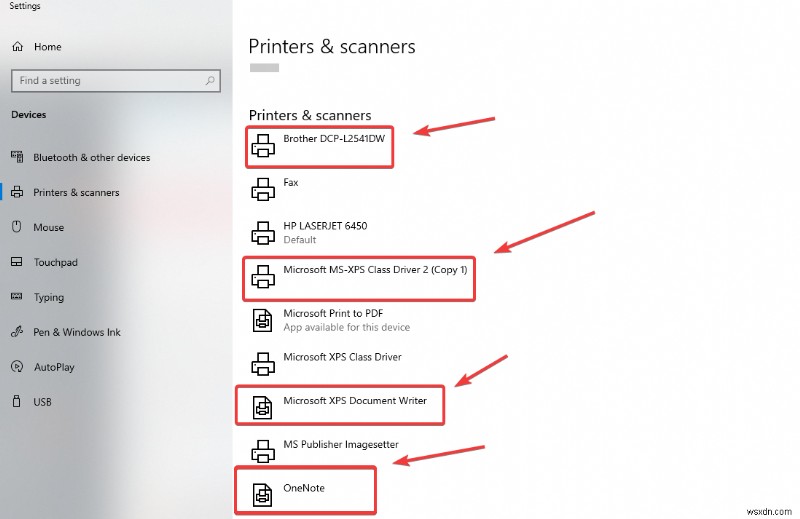Open the Home settings page
This screenshot has width=800, height=519.
click(47, 47)
